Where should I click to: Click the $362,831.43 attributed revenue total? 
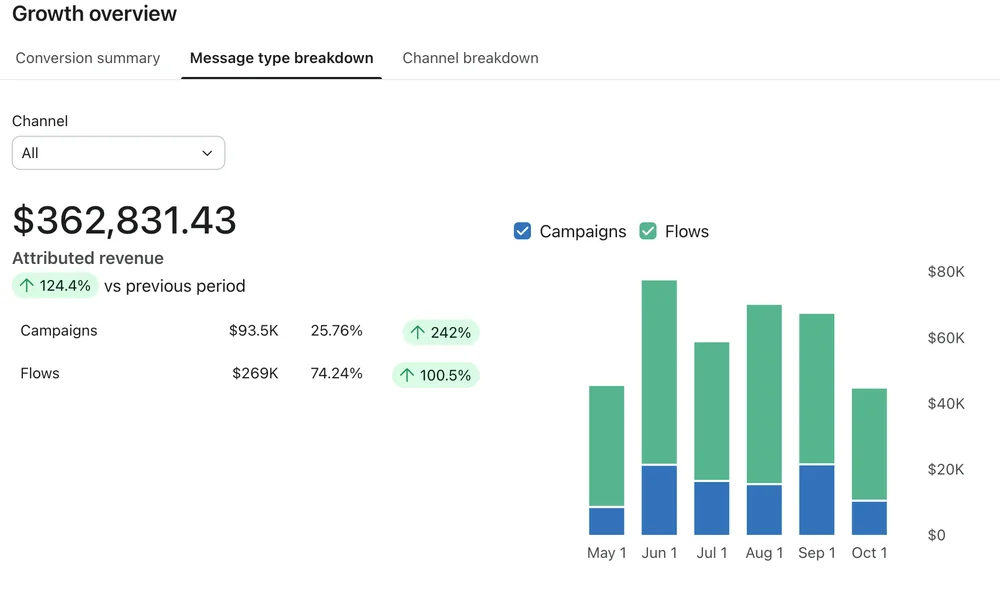click(x=124, y=220)
